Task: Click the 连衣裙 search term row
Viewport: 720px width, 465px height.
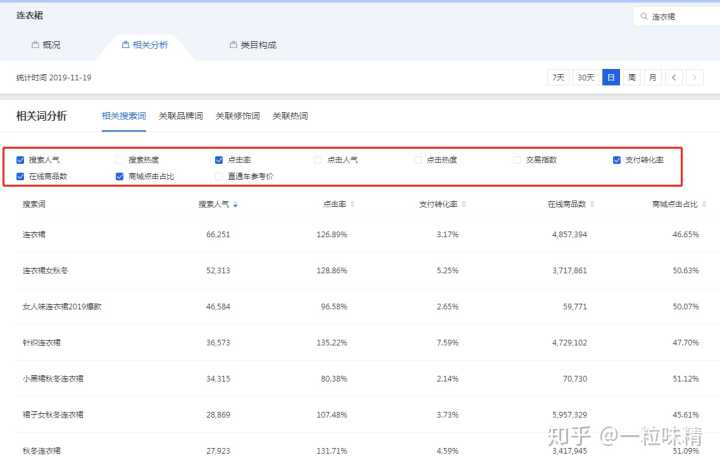Action: click(34, 235)
